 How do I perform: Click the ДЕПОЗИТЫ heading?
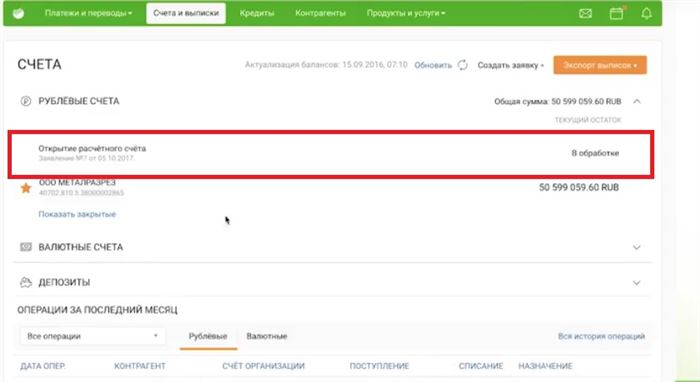(x=64, y=282)
